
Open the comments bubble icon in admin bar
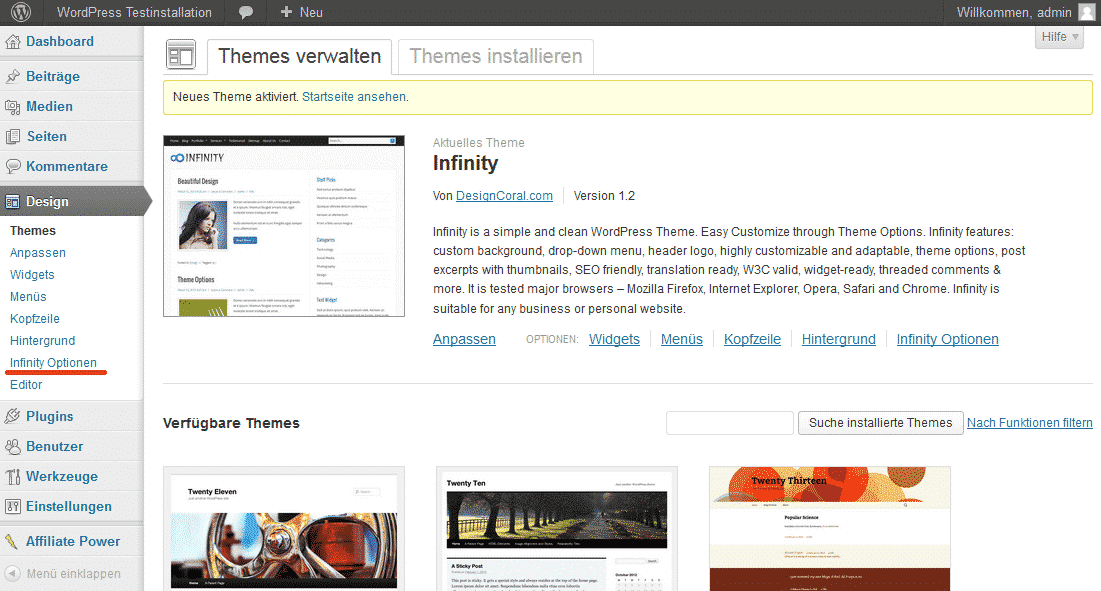(246, 13)
